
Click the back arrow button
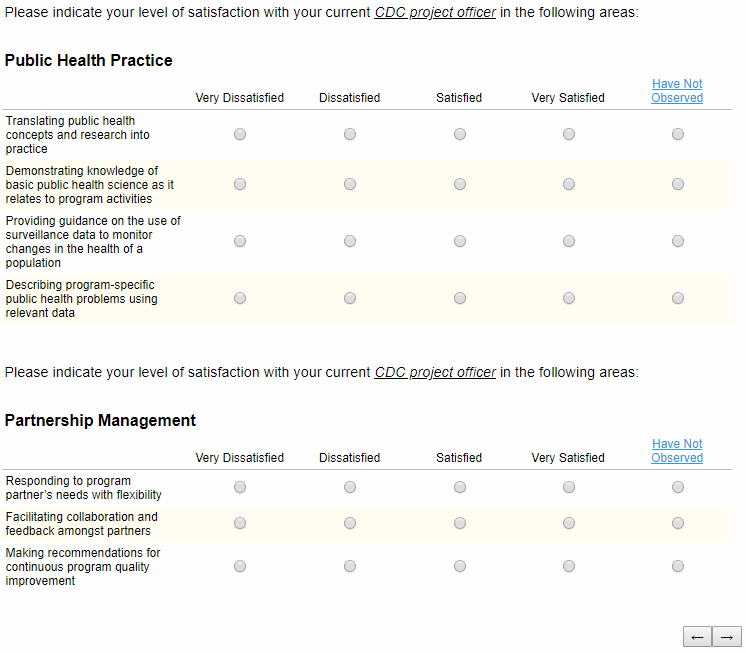(697, 637)
